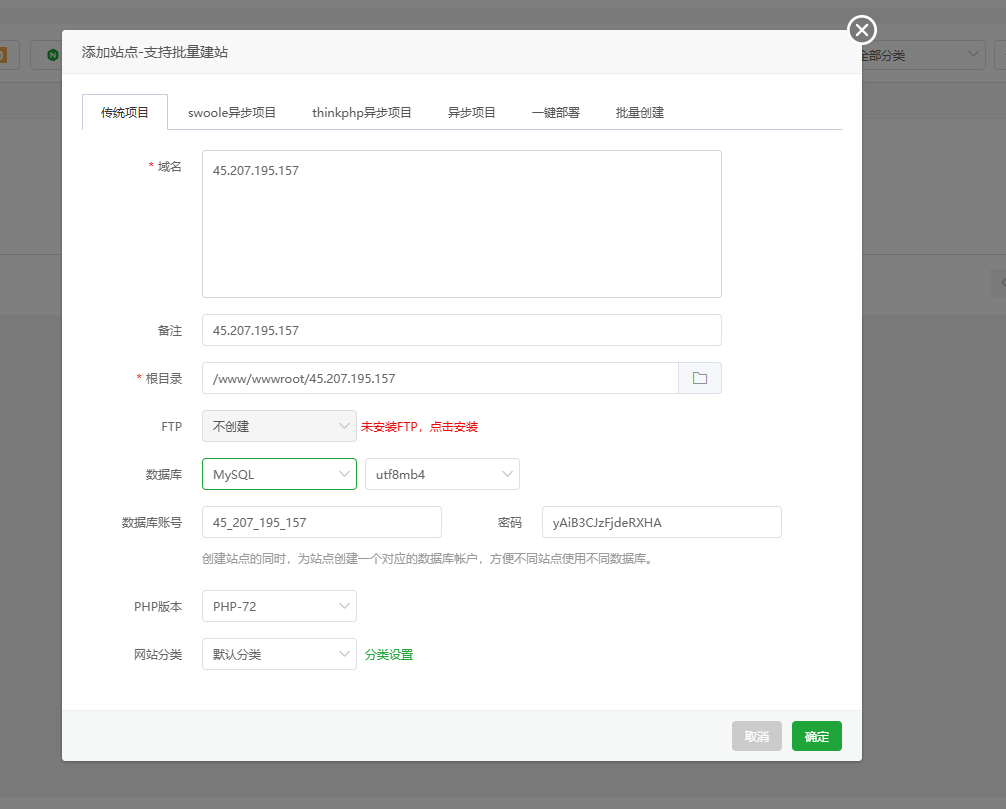
Task: Focus the 备注 input field
Action: 461,330
